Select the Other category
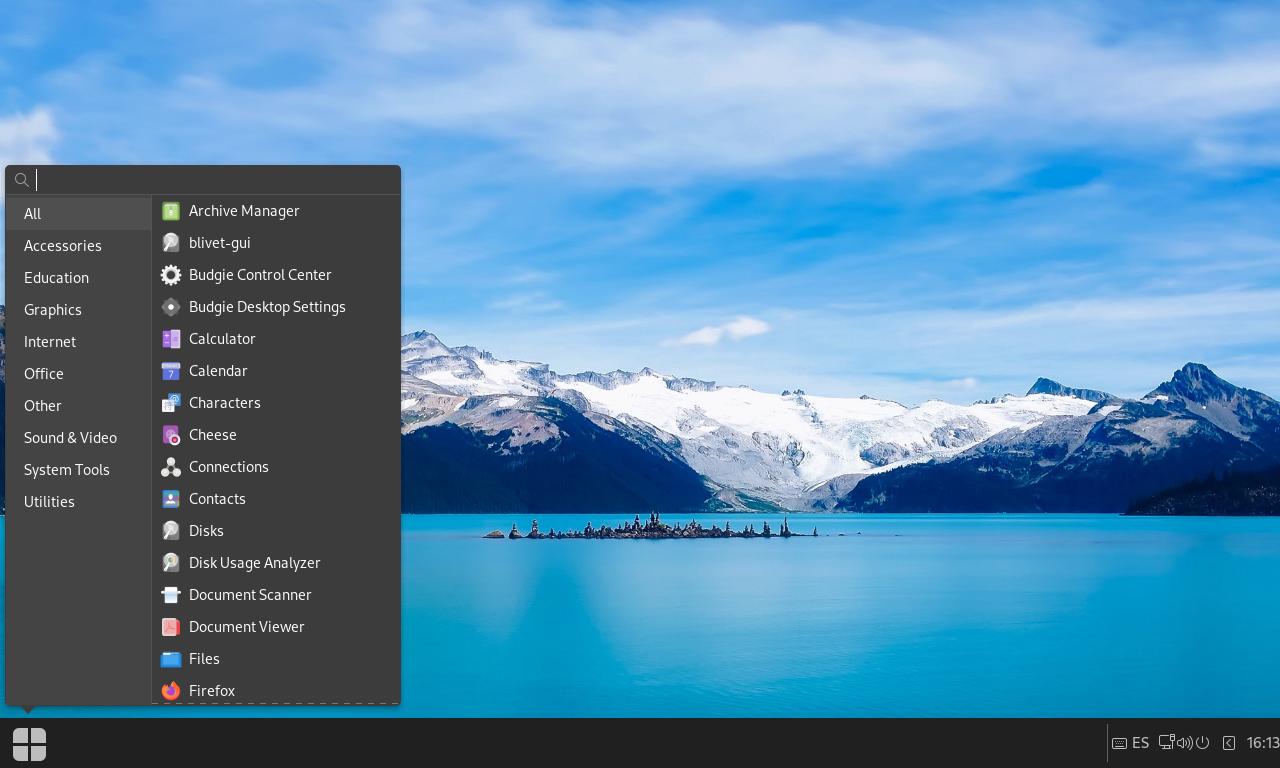 tap(79, 406)
